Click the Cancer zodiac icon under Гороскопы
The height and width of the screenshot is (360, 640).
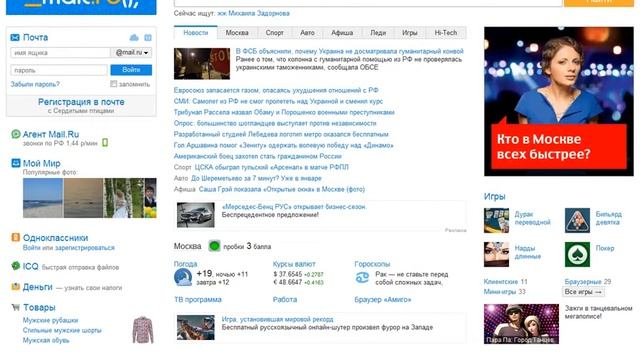362,278
